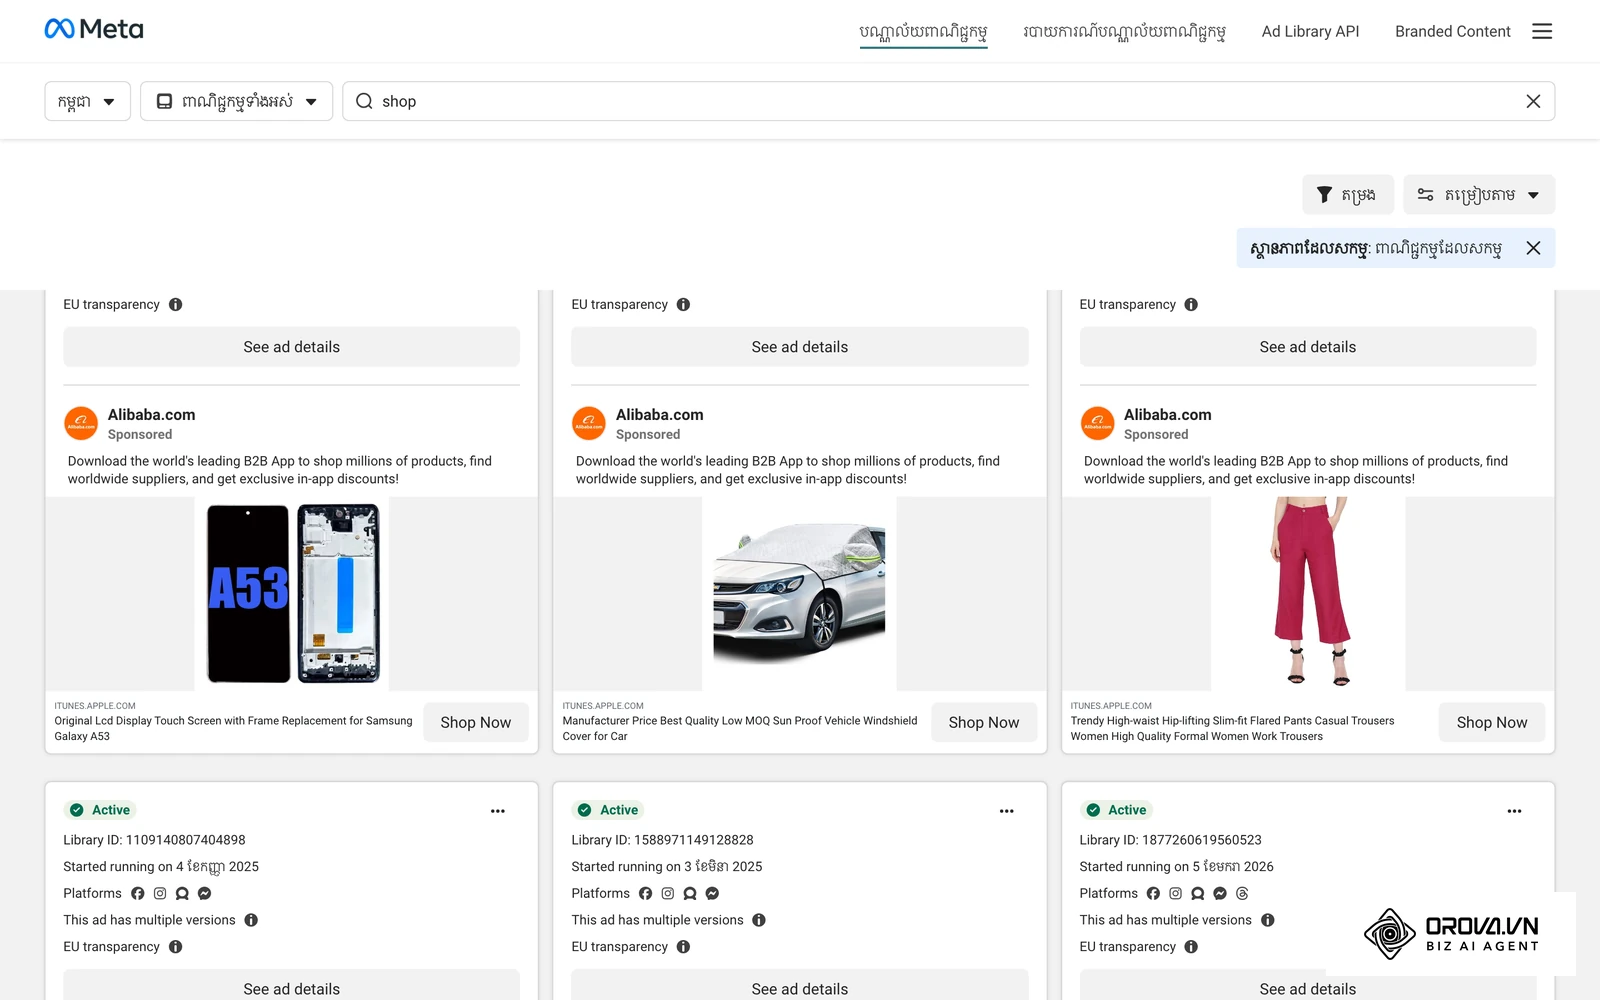Screen dimensions: 1600x1000
Task: Click EU transparency info icon in Vehicle Windshield Cover card
Action: [684, 304]
